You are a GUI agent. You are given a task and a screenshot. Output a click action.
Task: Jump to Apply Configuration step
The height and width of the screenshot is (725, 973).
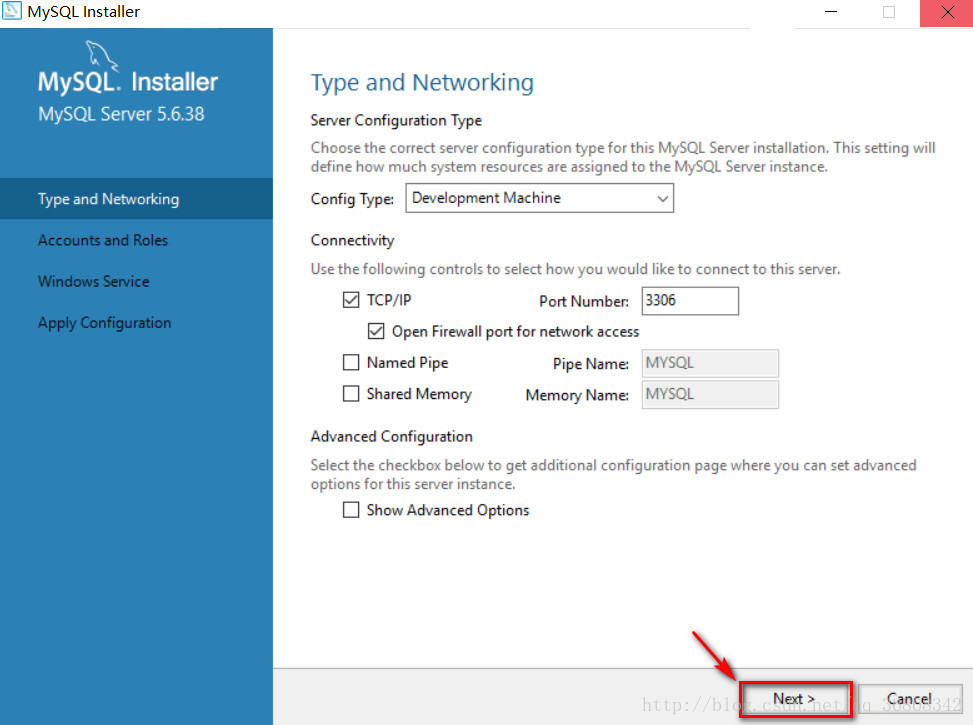click(x=104, y=323)
